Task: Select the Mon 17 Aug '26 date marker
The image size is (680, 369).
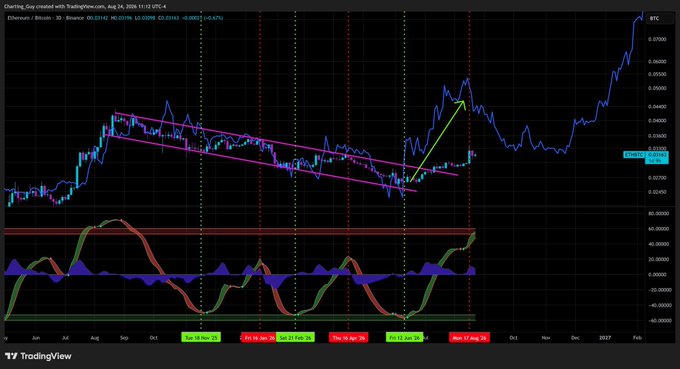Action: pos(469,337)
